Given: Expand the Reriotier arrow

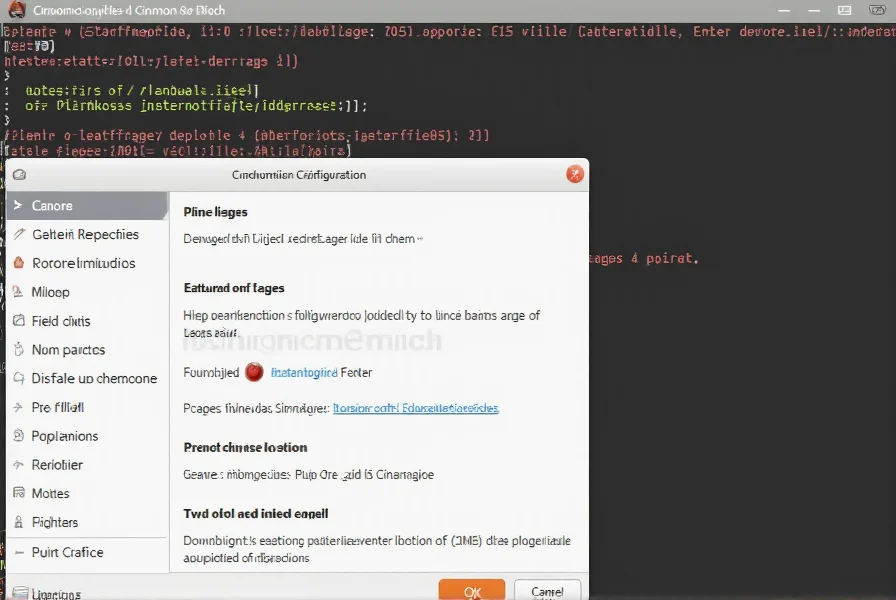Looking at the screenshot, I should (18, 465).
